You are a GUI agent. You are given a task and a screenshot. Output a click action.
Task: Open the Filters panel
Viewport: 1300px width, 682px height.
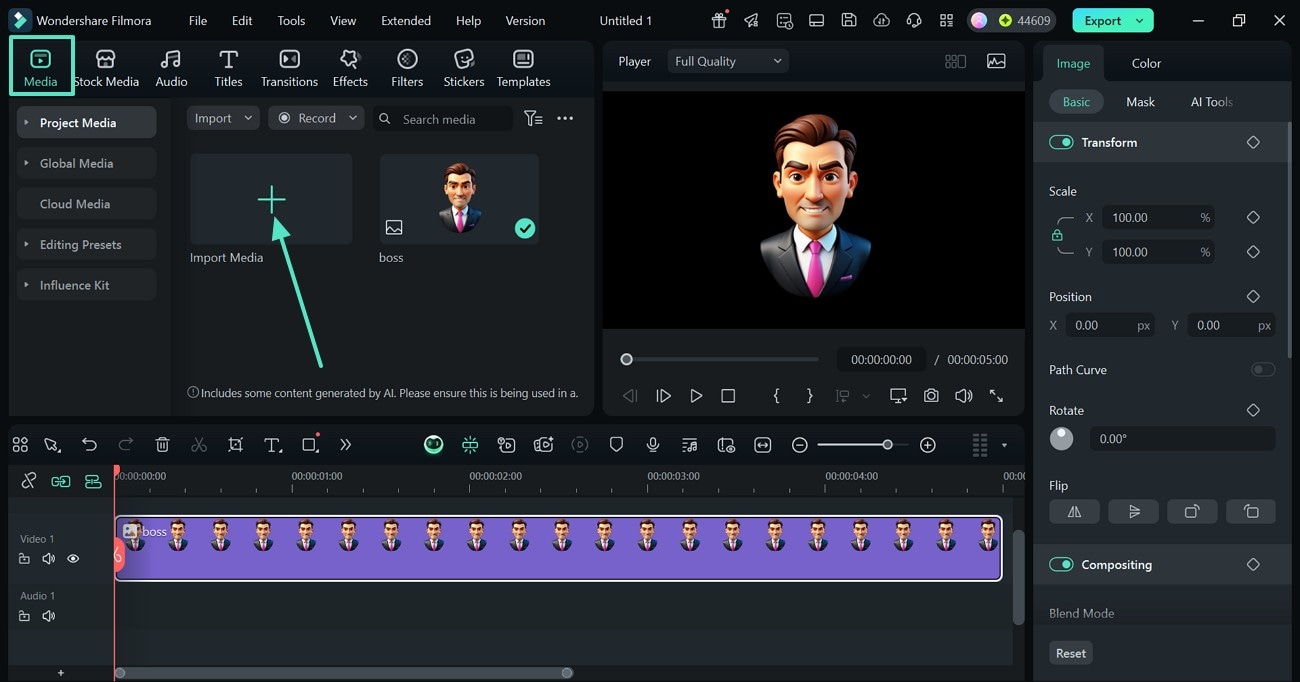click(407, 67)
